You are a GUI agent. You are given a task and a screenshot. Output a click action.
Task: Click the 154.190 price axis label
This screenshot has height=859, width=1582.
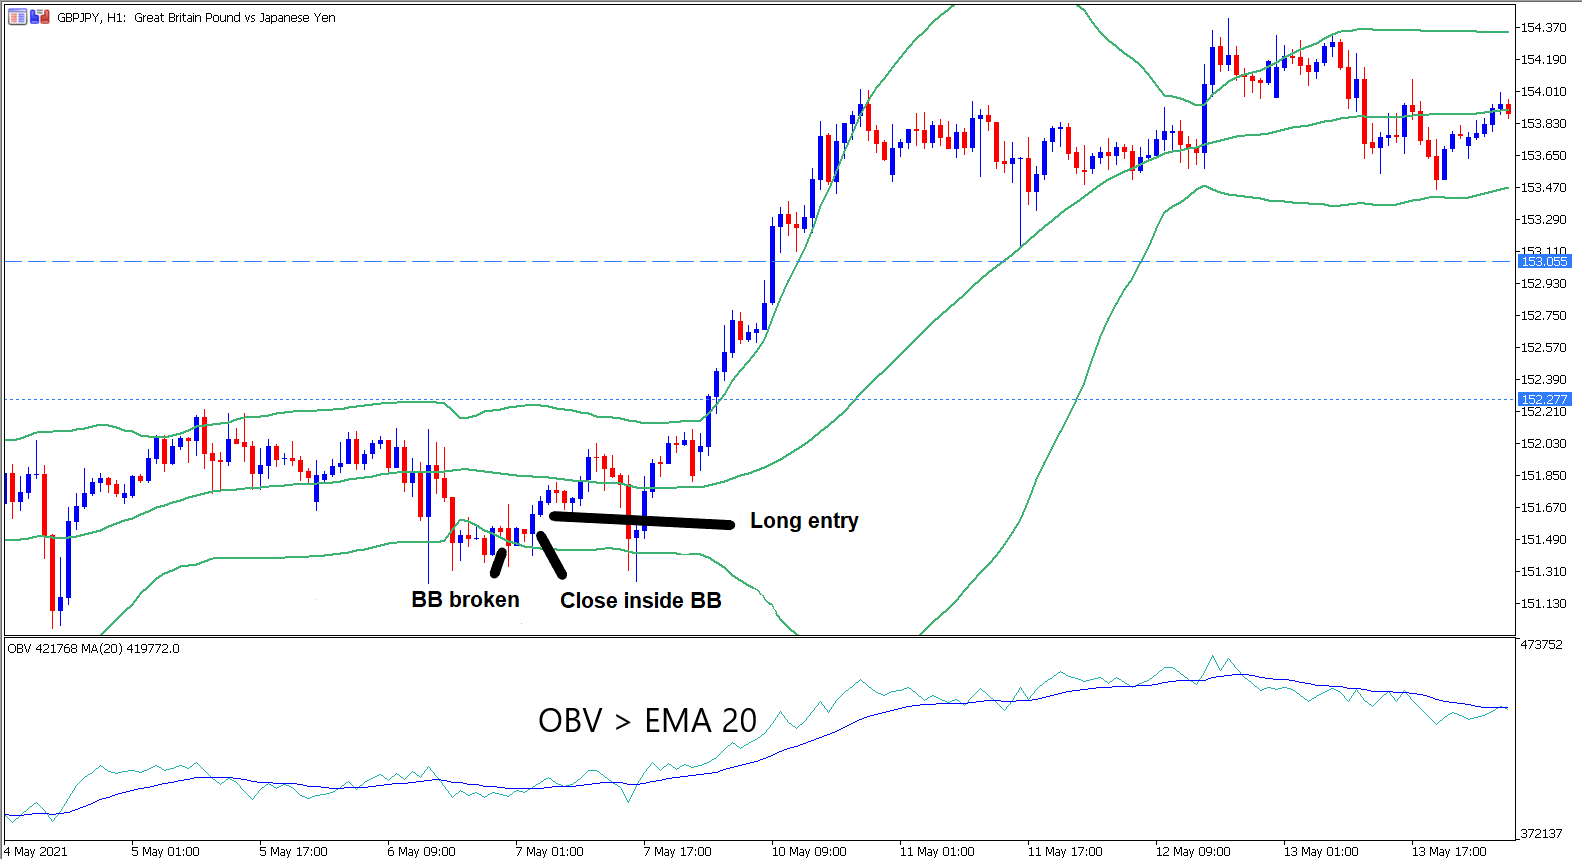tap(1543, 59)
